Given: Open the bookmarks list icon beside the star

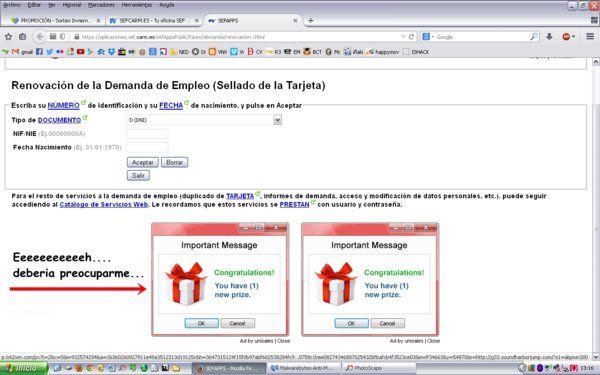Looking at the screenshot, I should pos(23,37).
